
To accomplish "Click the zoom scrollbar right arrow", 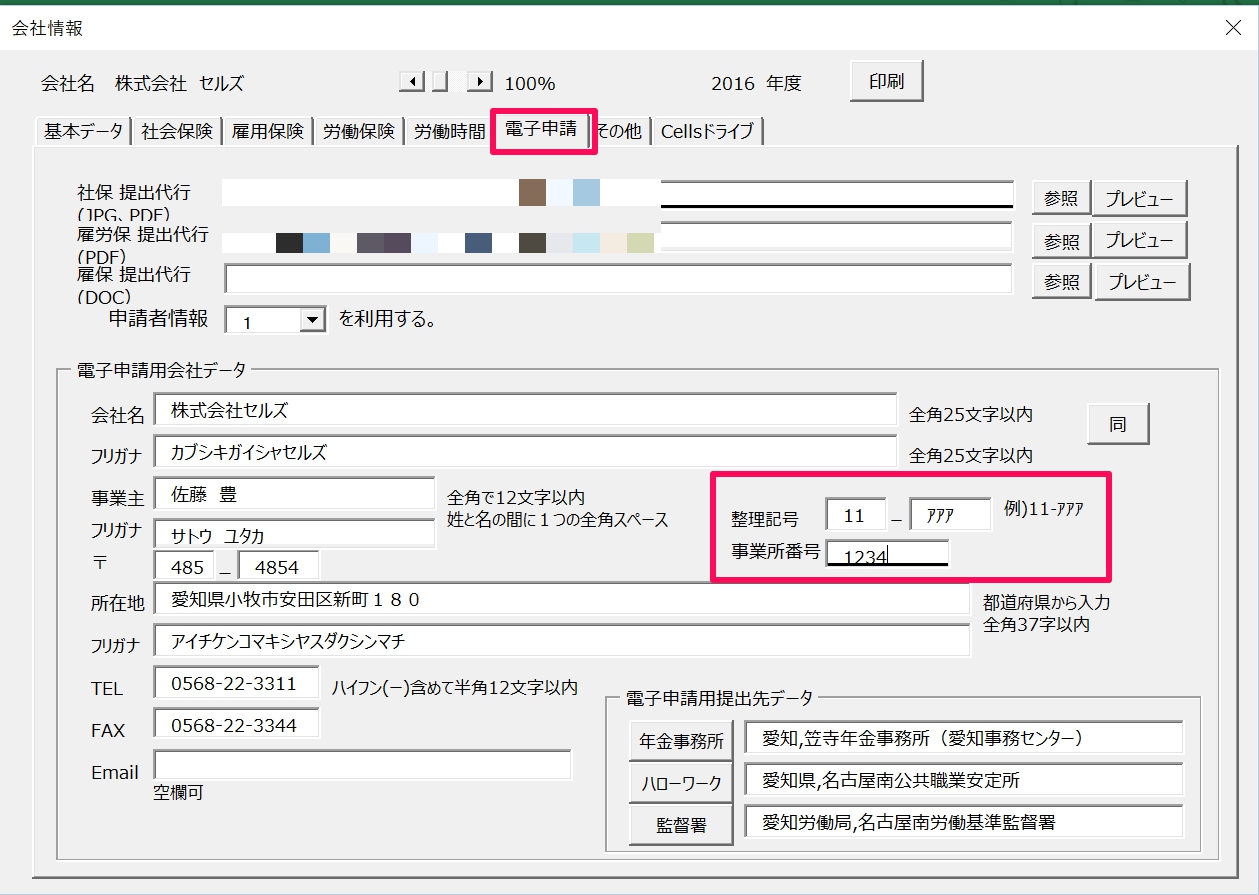I will (480, 82).
